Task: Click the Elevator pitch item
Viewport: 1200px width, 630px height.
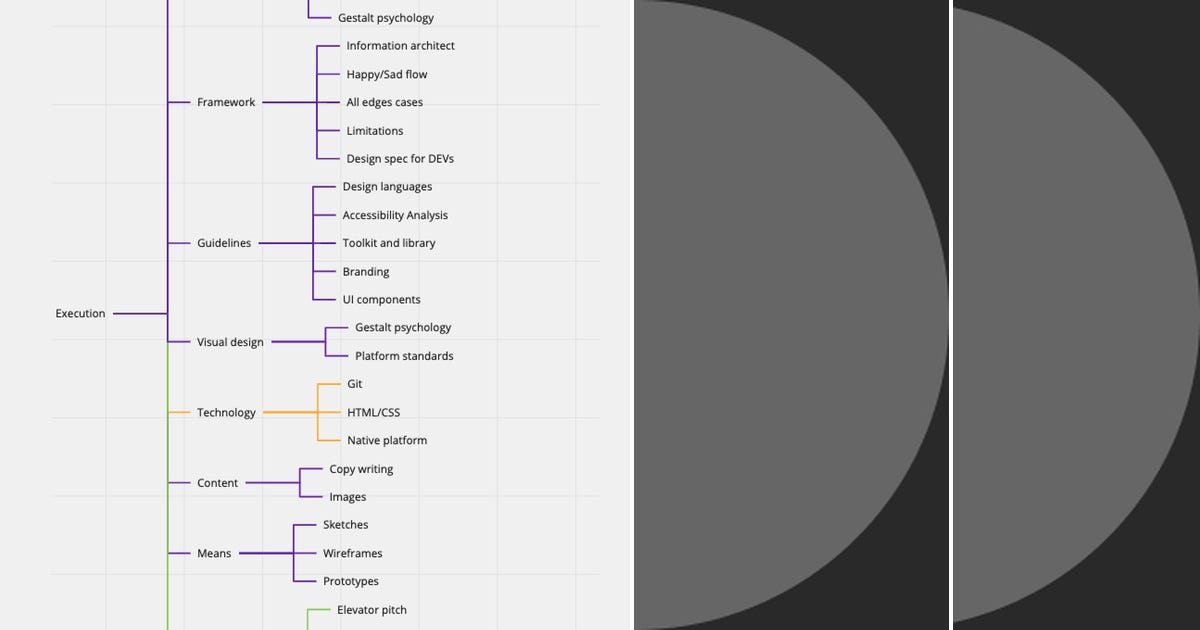Action: [x=372, y=609]
